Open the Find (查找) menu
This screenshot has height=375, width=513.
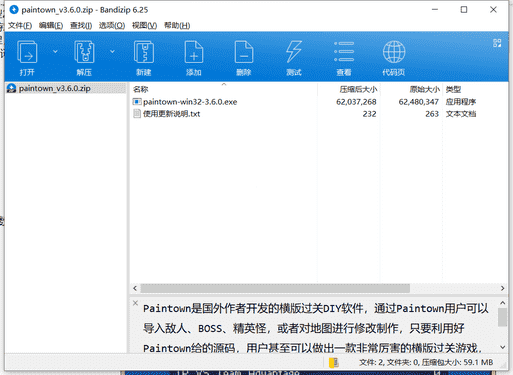pos(81,26)
